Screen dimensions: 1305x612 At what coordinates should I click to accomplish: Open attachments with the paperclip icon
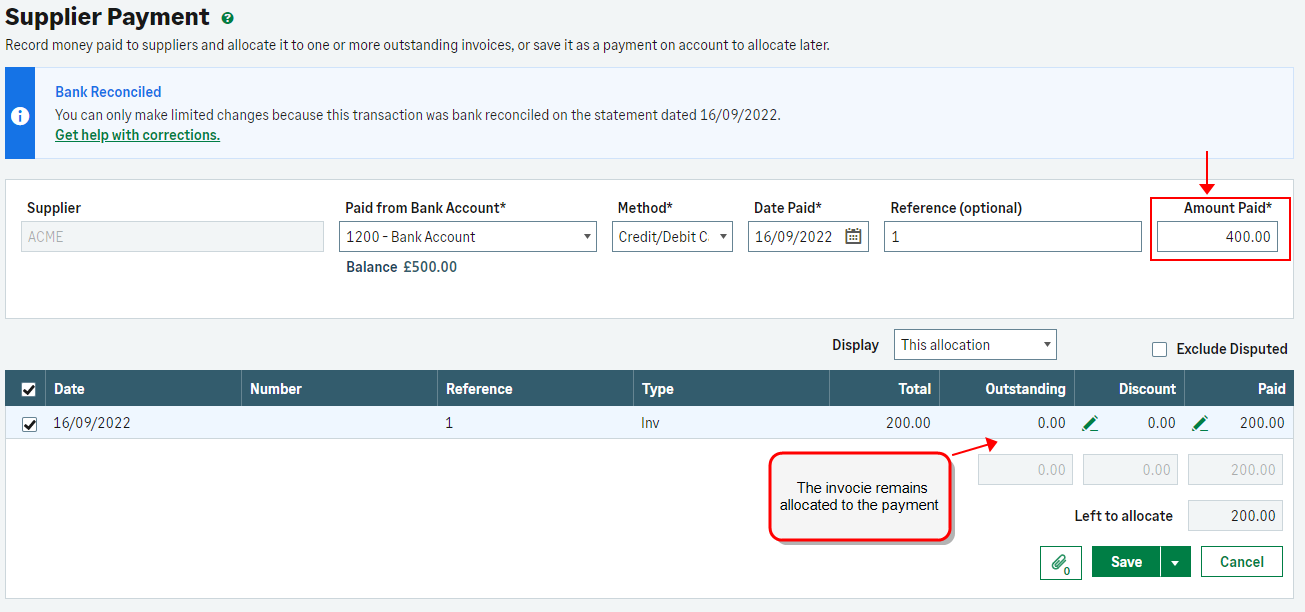(x=1060, y=562)
